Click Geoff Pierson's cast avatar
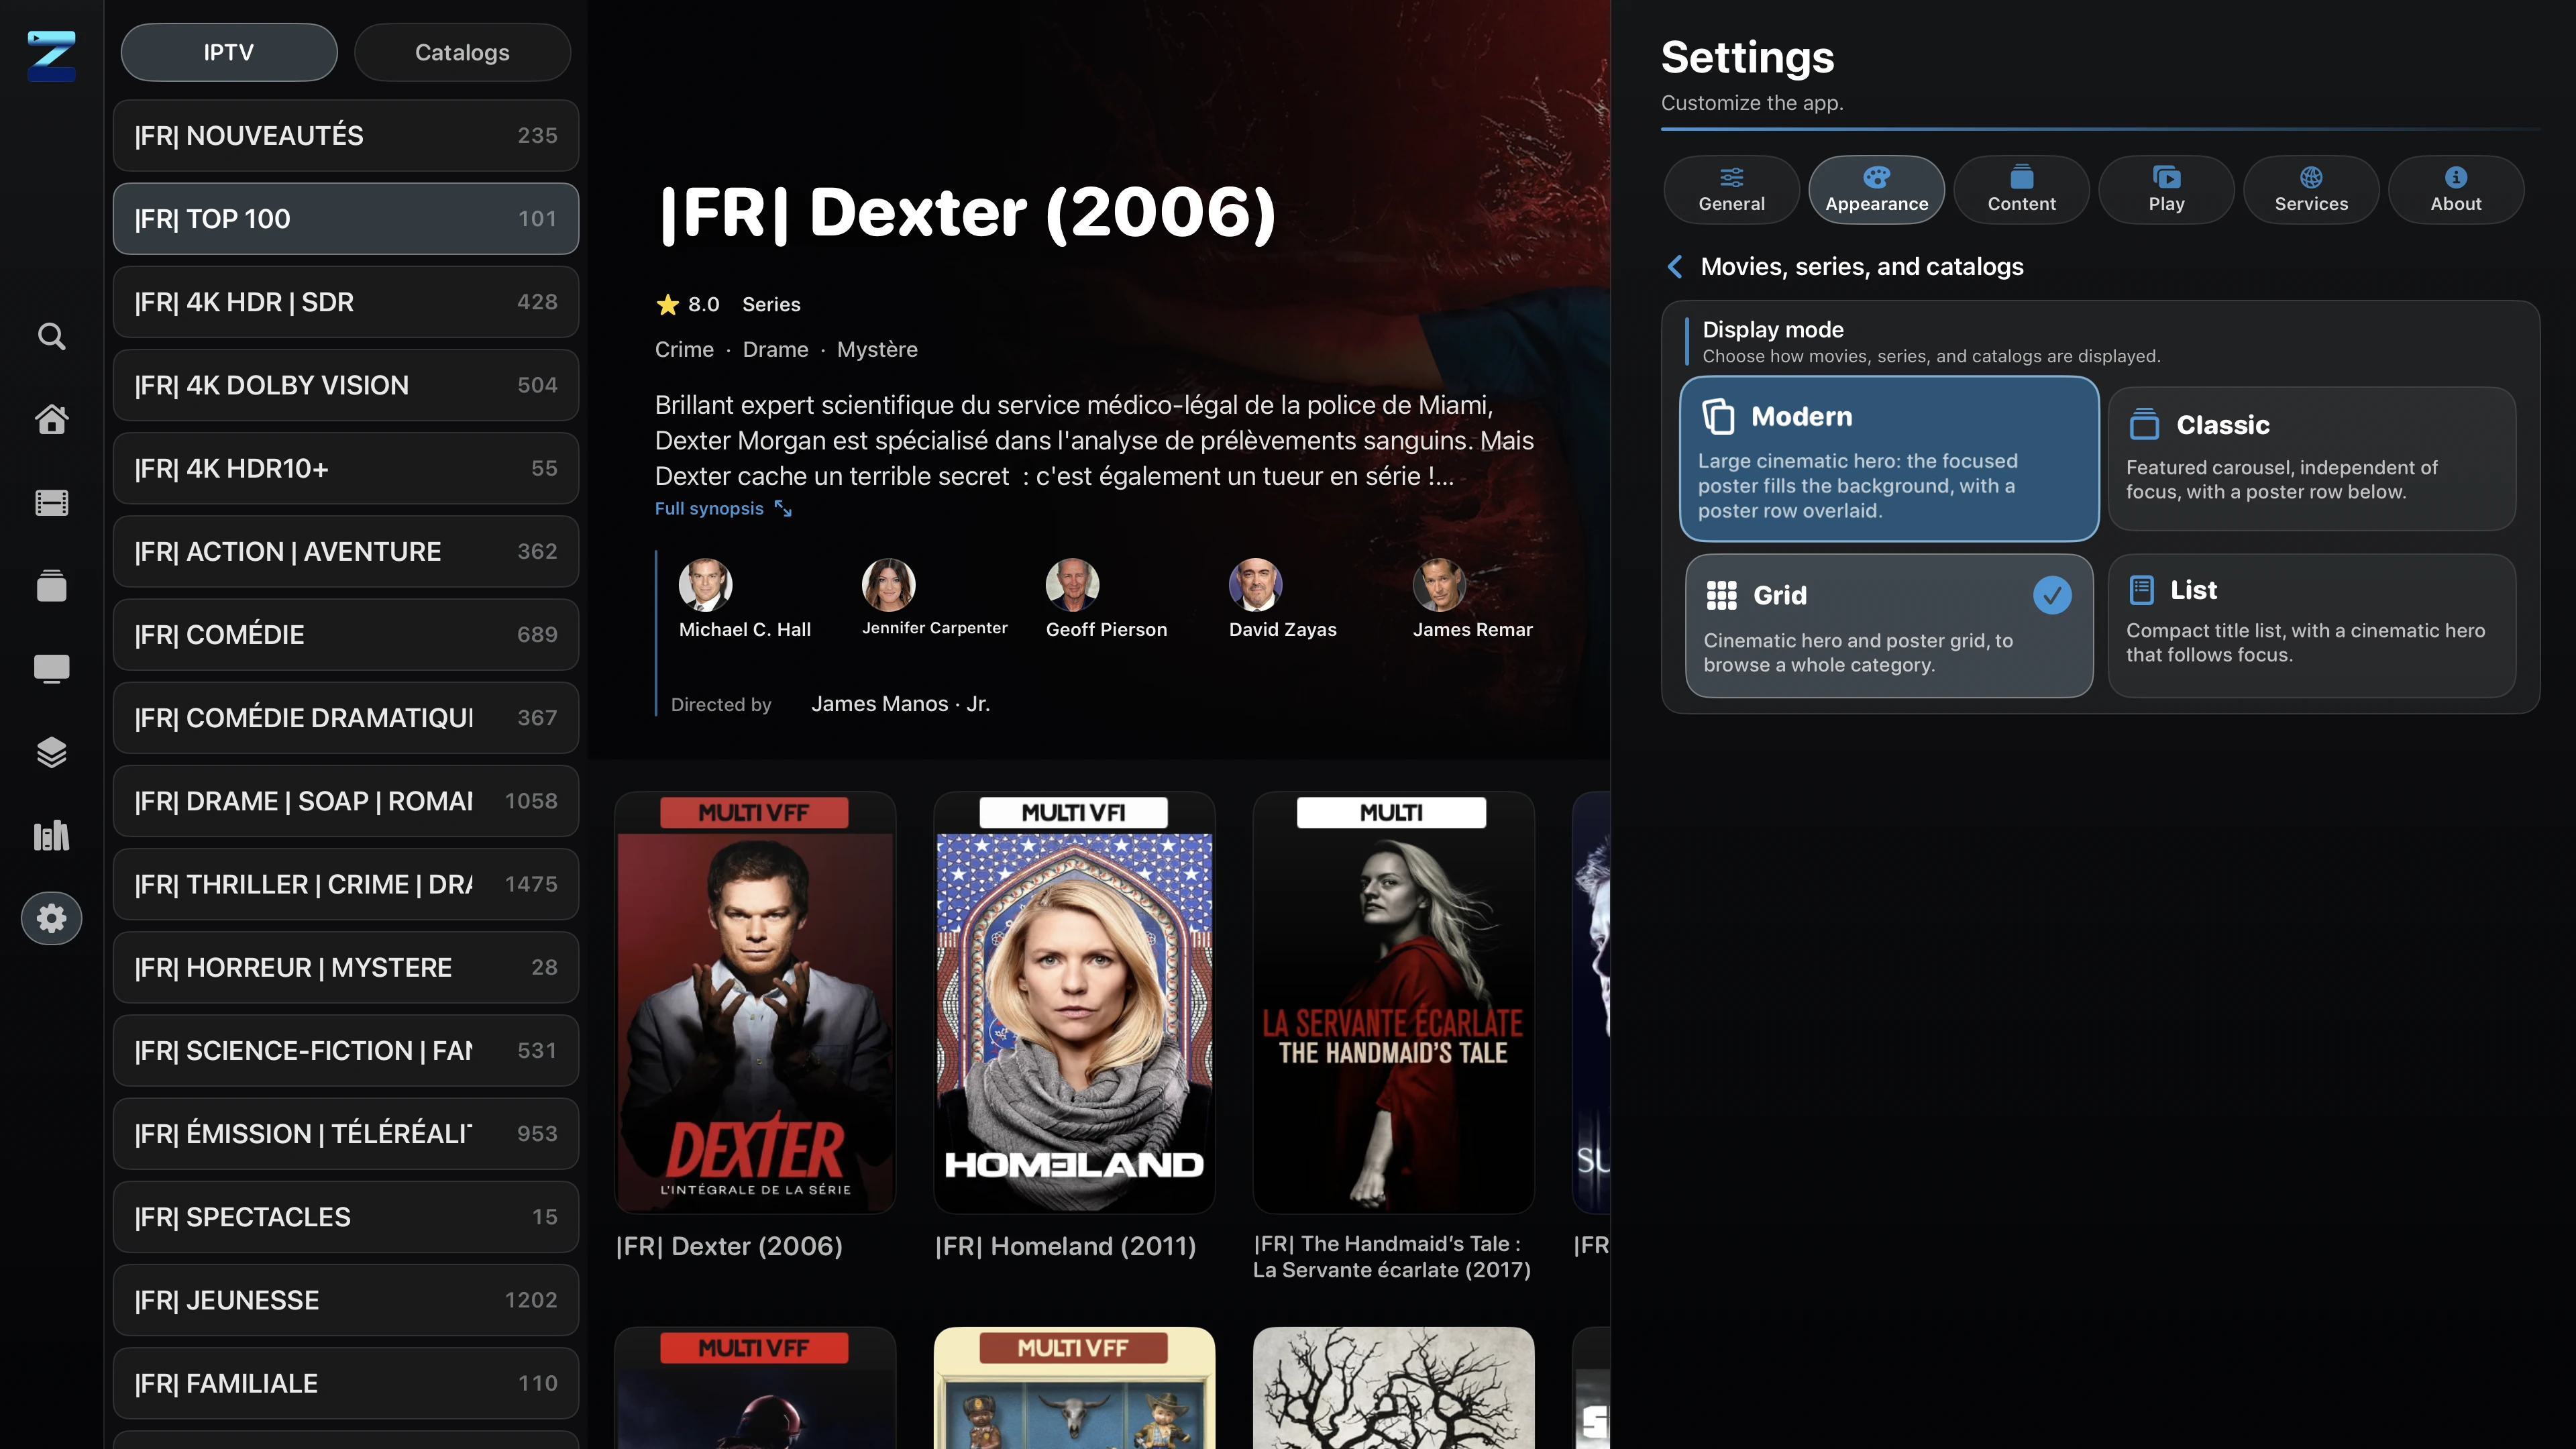This screenshot has width=2576, height=1449. pos(1072,584)
